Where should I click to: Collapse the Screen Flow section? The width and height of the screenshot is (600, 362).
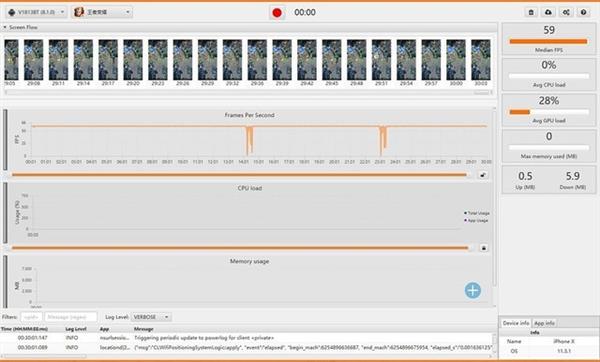point(5,28)
